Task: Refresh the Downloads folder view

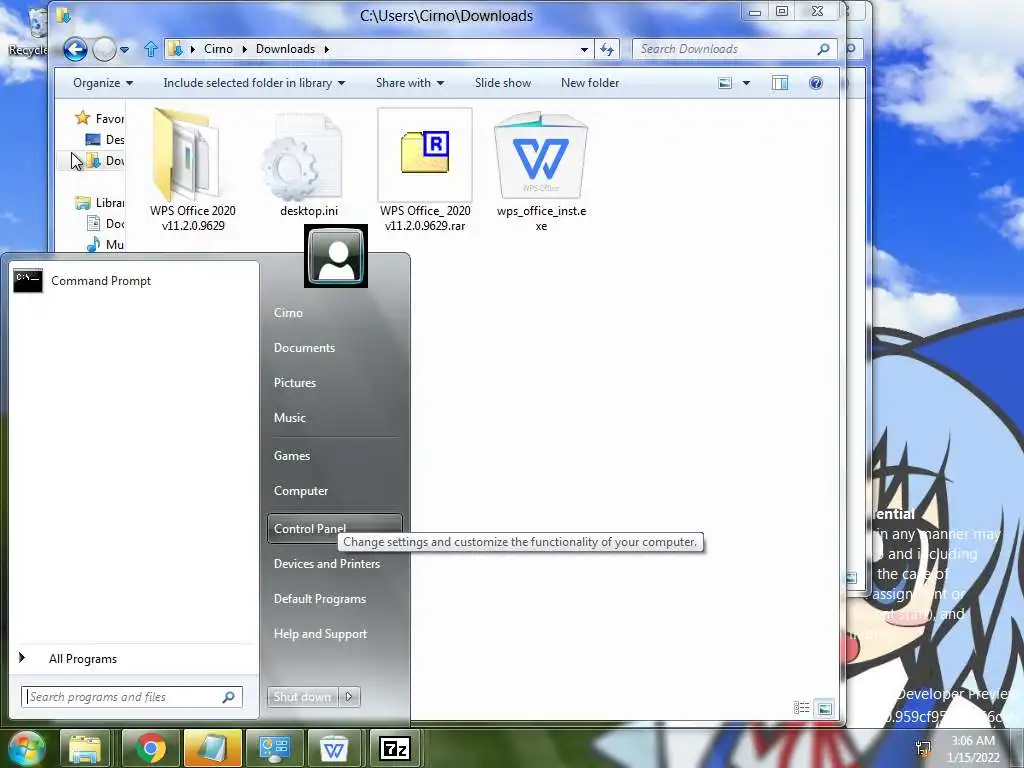Action: 607,50
